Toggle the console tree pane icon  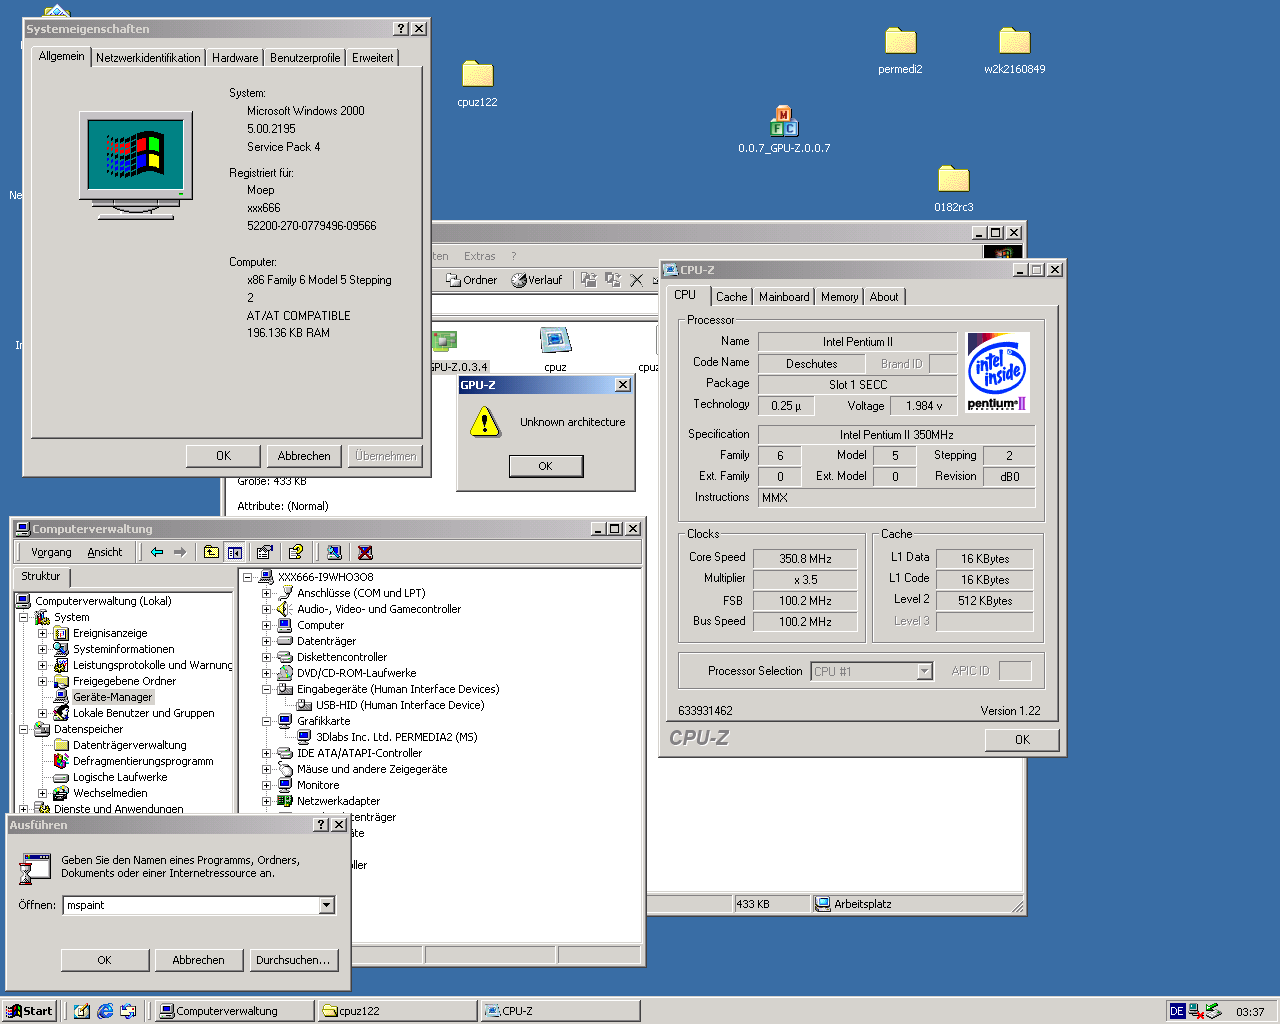pyautogui.click(x=234, y=552)
